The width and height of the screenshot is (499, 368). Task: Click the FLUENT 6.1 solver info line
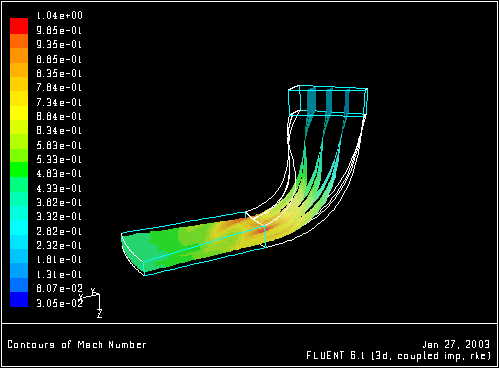(x=399, y=356)
